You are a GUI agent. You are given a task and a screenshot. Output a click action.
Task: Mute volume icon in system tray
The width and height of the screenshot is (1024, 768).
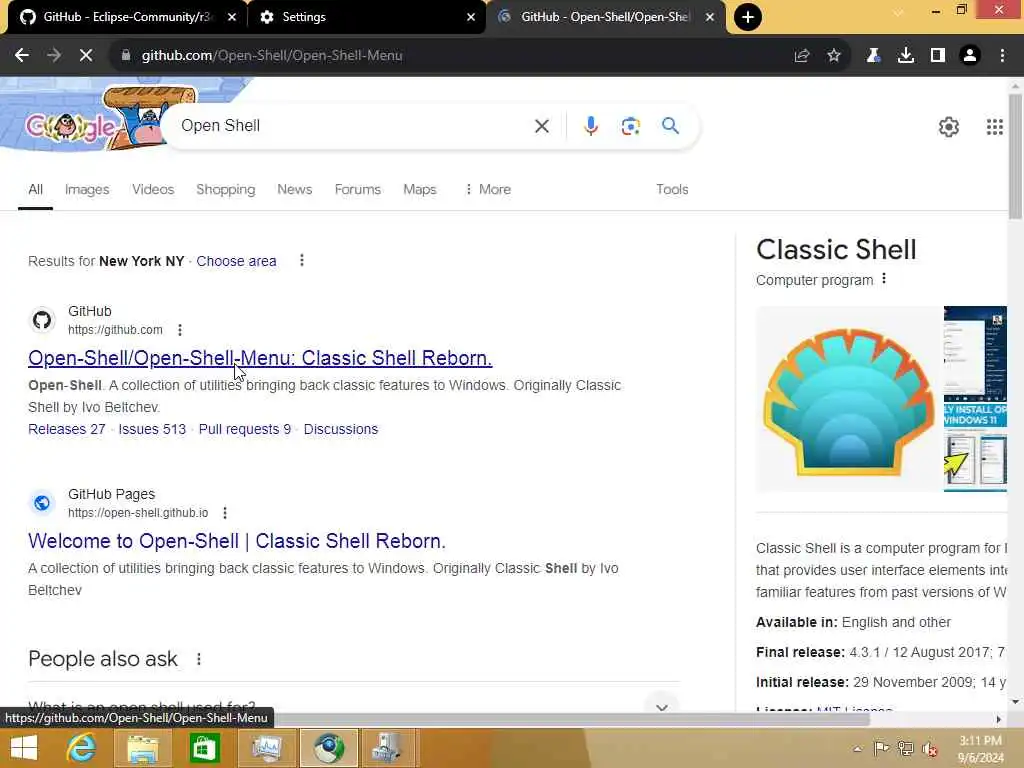tap(929, 749)
